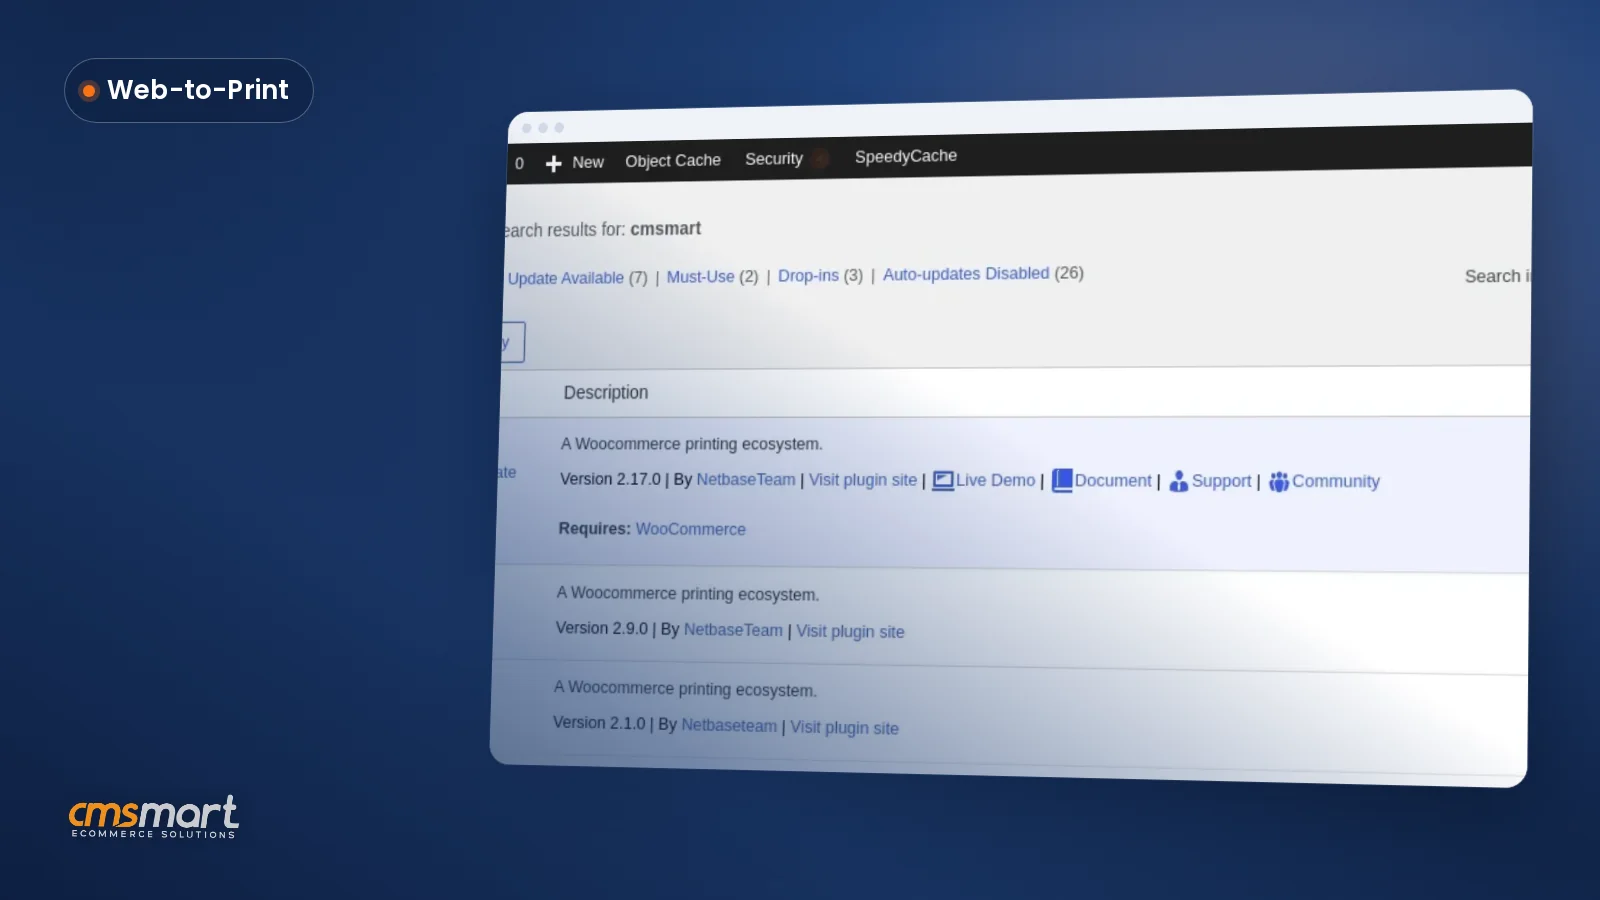Open Object Cache admin bar menu
The width and height of the screenshot is (1600, 900).
[673, 160]
